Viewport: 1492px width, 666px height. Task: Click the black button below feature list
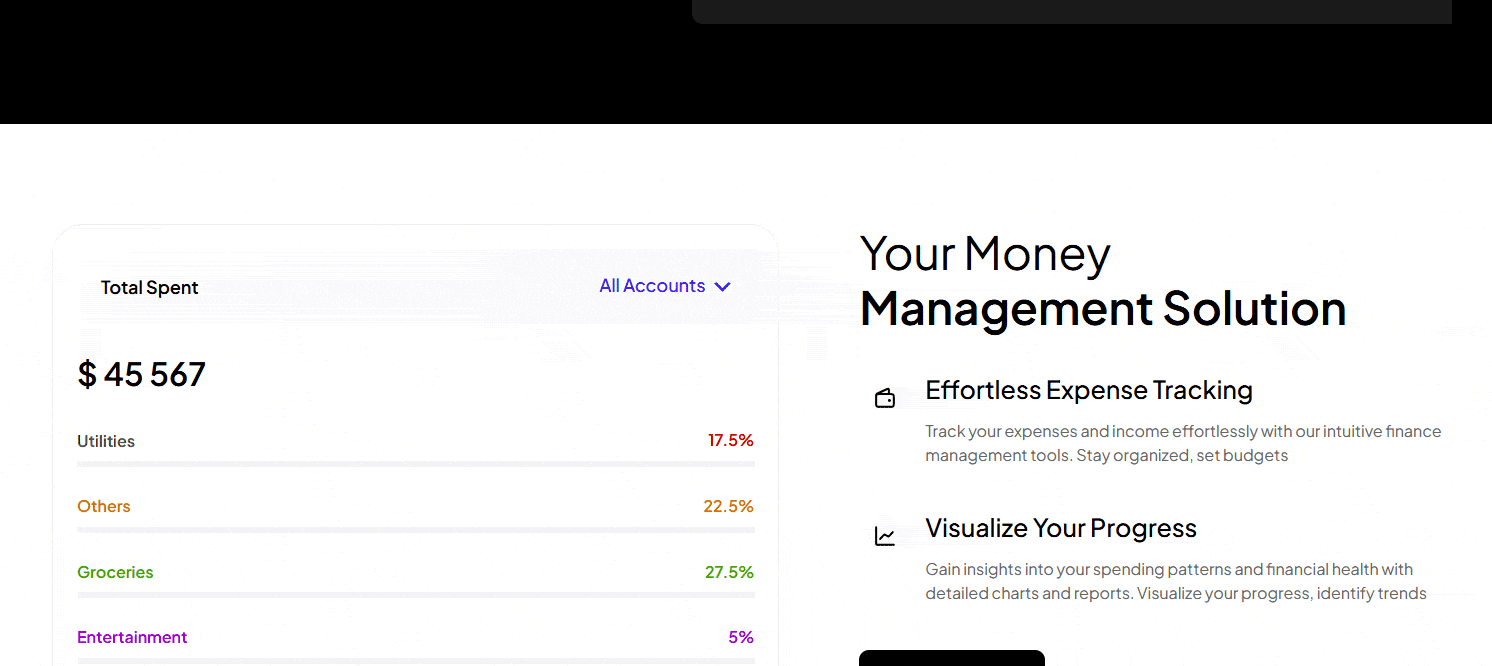[951, 658]
